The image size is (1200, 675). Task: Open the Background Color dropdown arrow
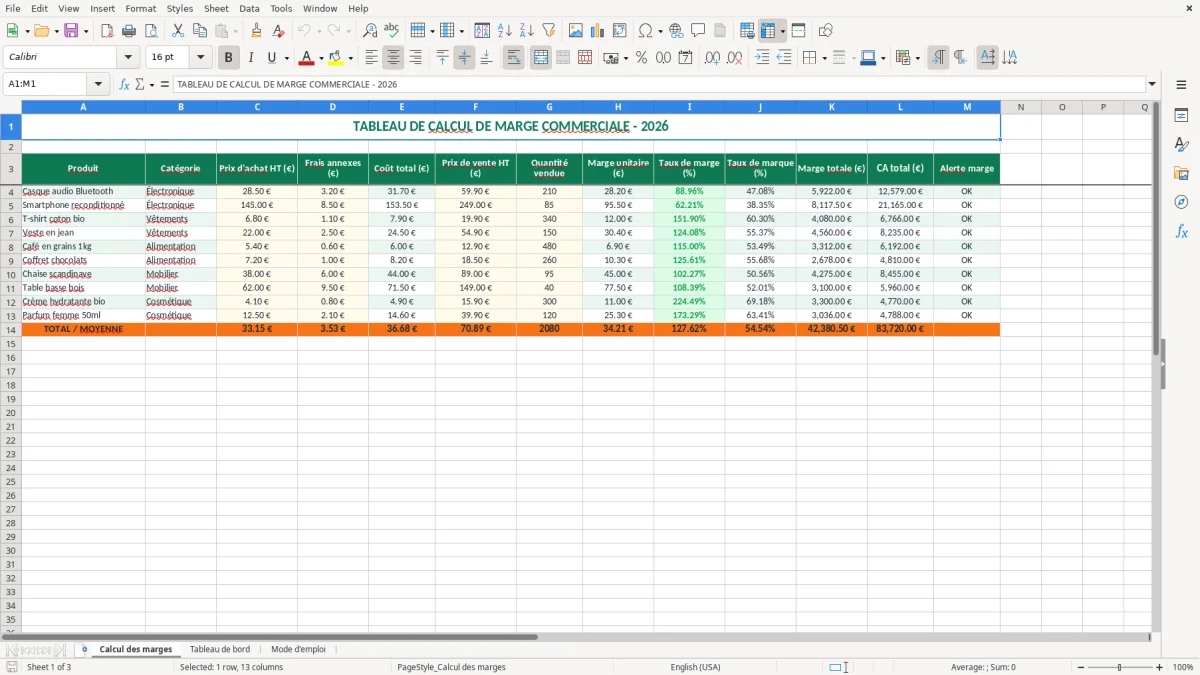point(350,58)
